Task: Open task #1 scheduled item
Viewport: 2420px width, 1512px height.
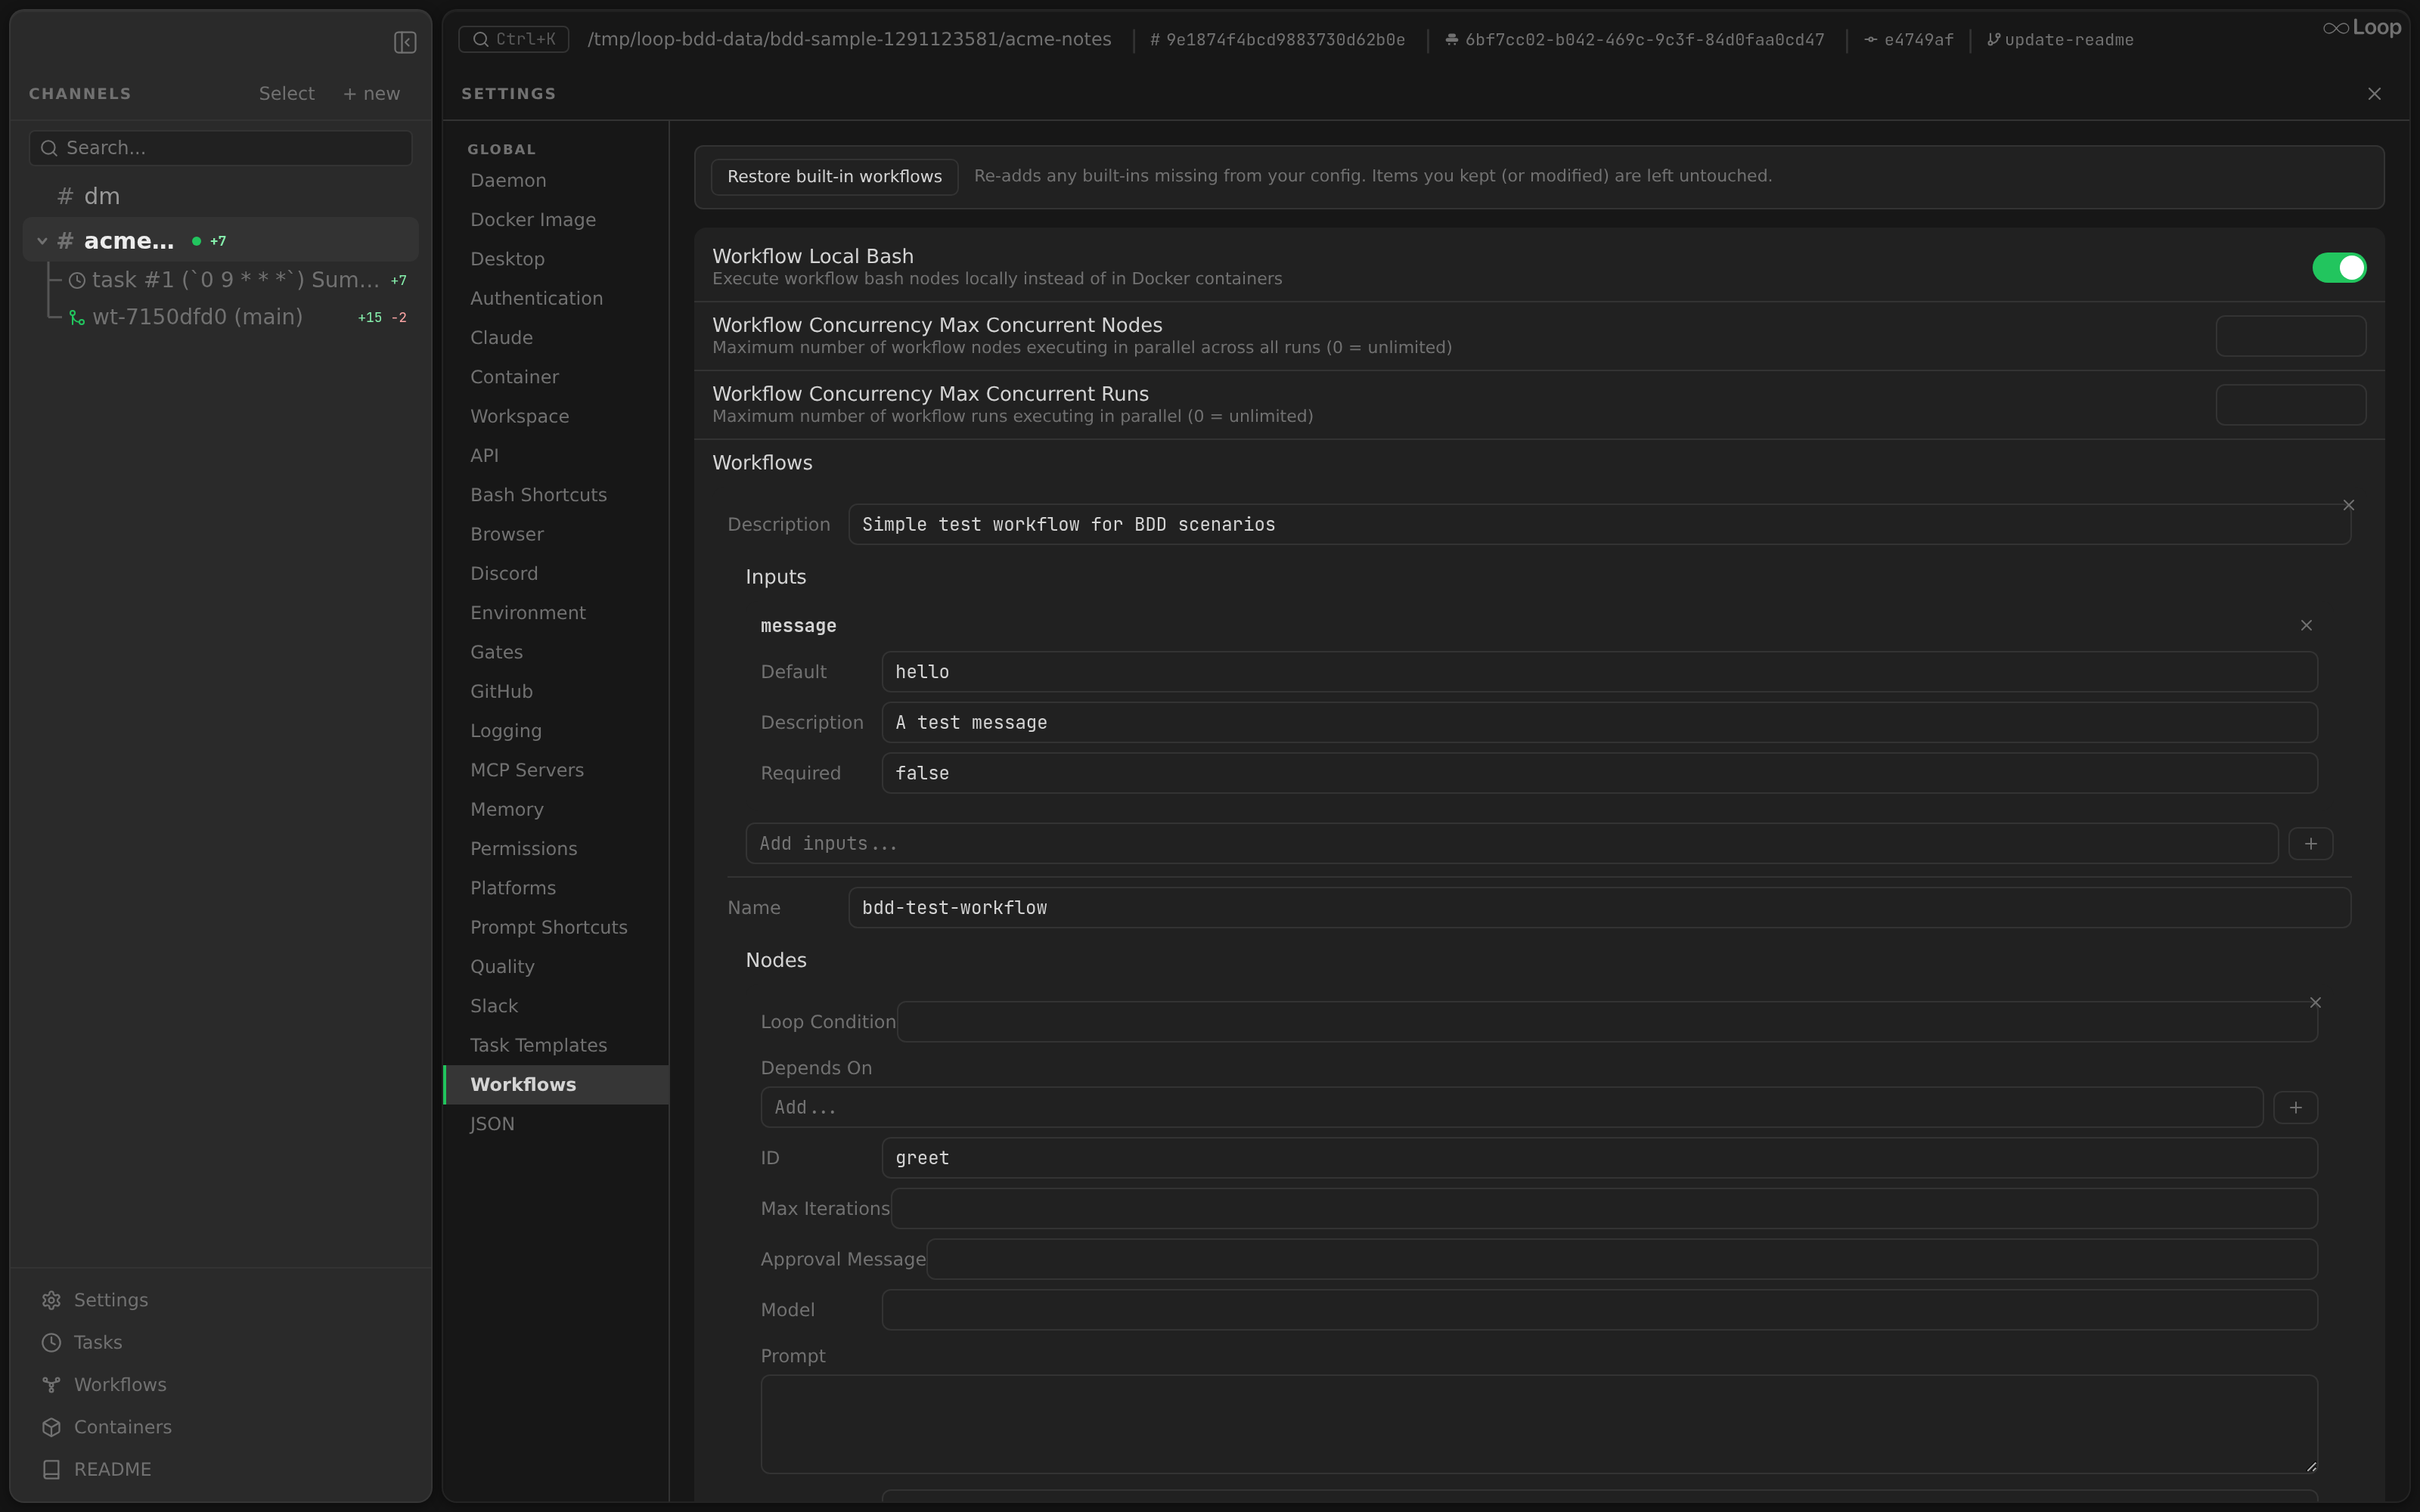Action: point(236,280)
